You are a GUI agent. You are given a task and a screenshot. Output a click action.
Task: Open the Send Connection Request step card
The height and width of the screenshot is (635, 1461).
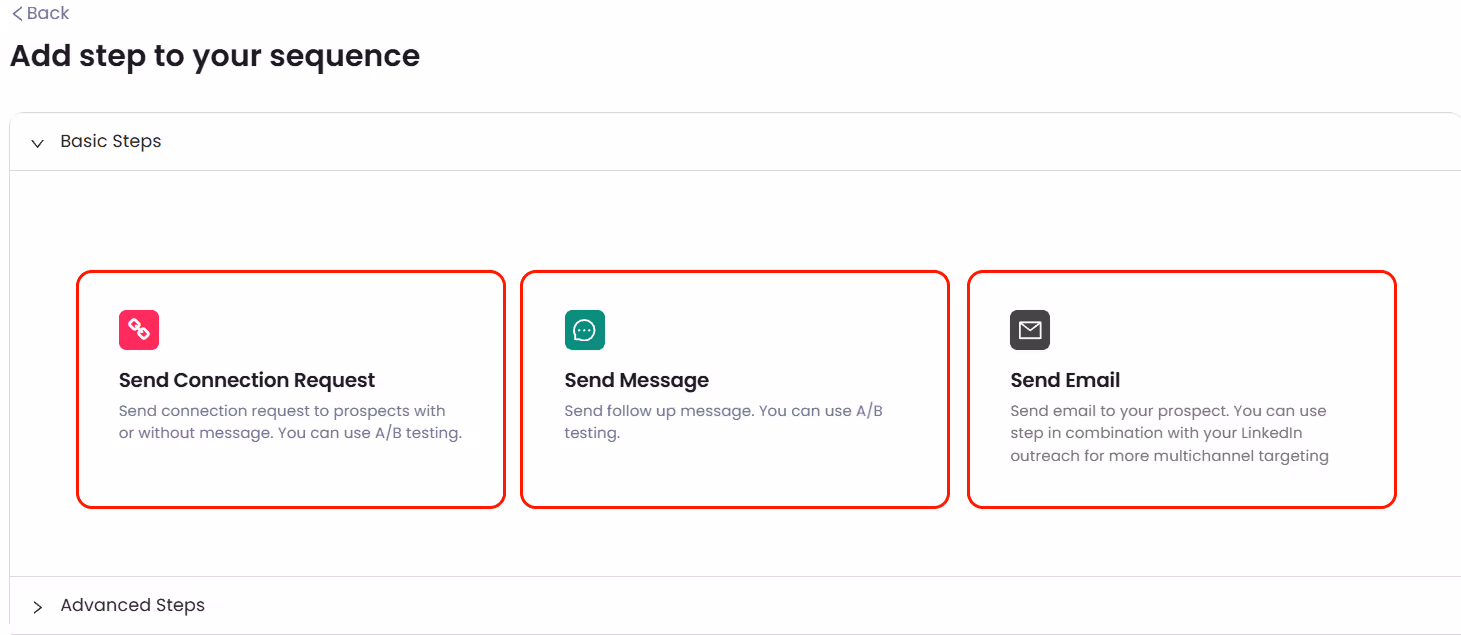pyautogui.click(x=290, y=389)
